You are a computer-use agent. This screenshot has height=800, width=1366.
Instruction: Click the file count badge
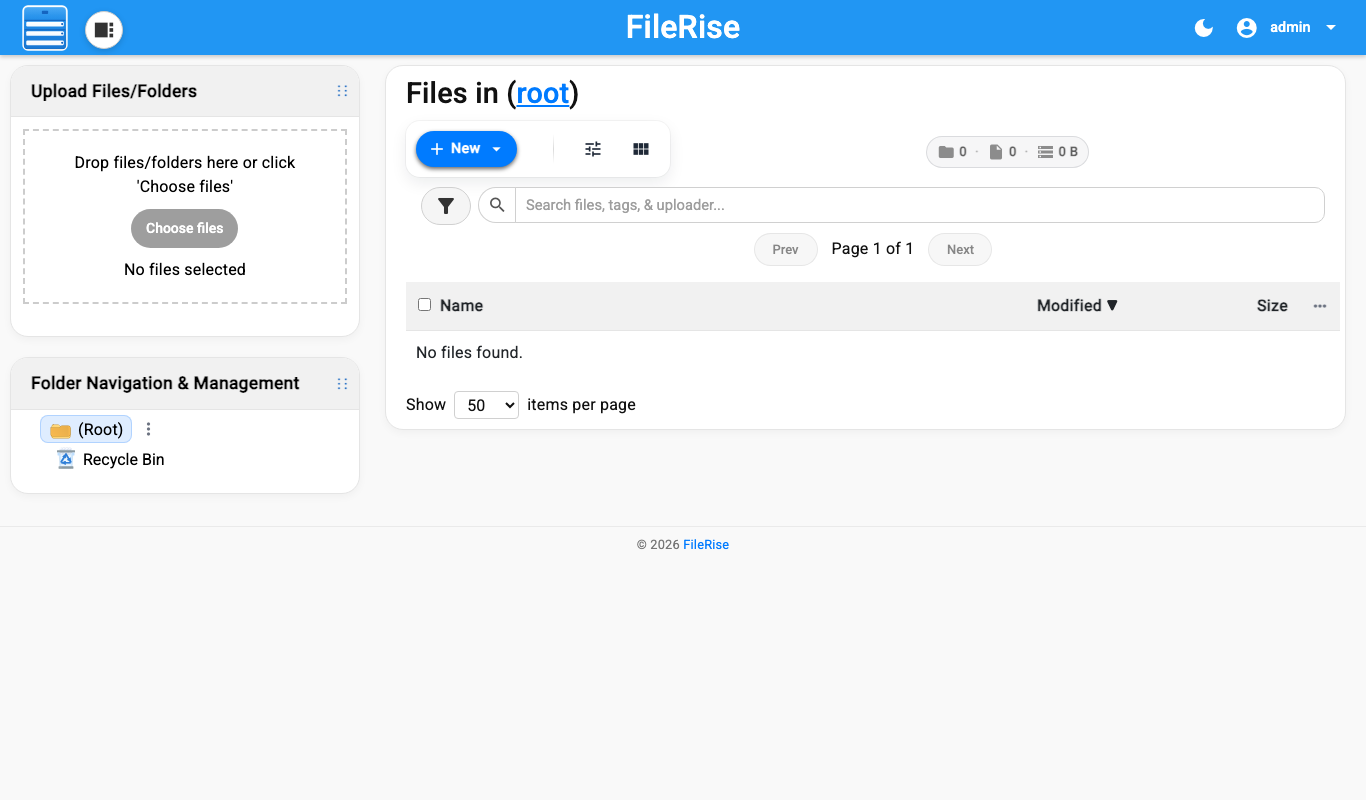(x=1002, y=152)
